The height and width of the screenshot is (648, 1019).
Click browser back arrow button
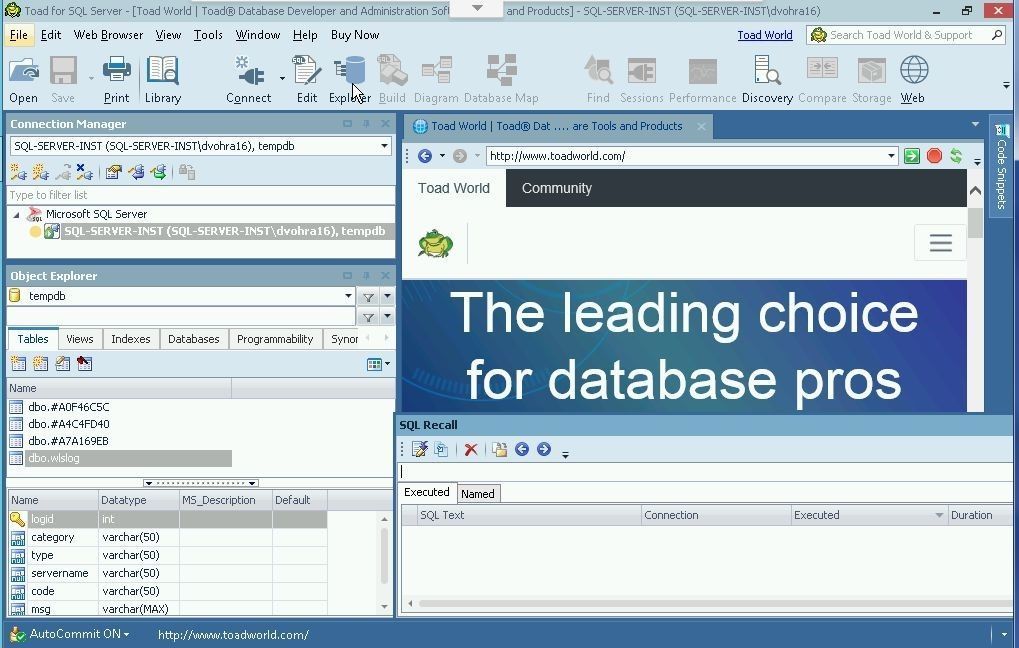[425, 156]
